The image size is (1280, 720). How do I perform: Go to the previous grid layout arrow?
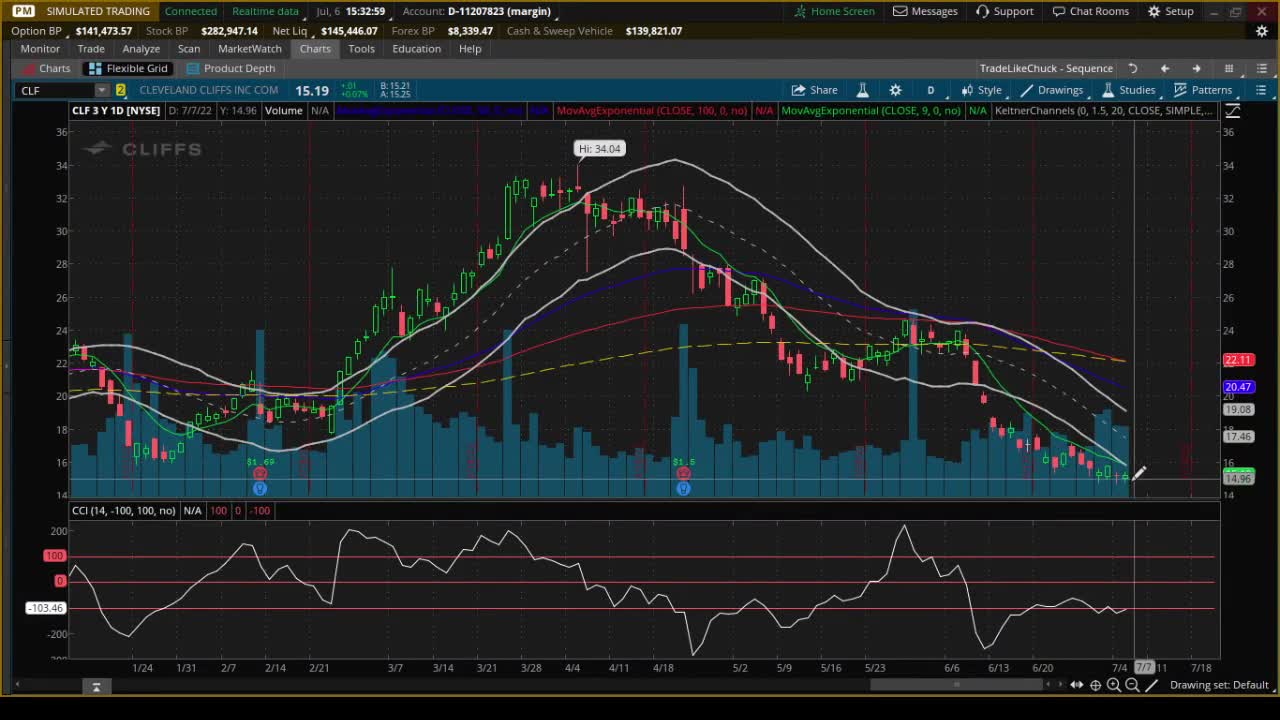[x=1164, y=68]
